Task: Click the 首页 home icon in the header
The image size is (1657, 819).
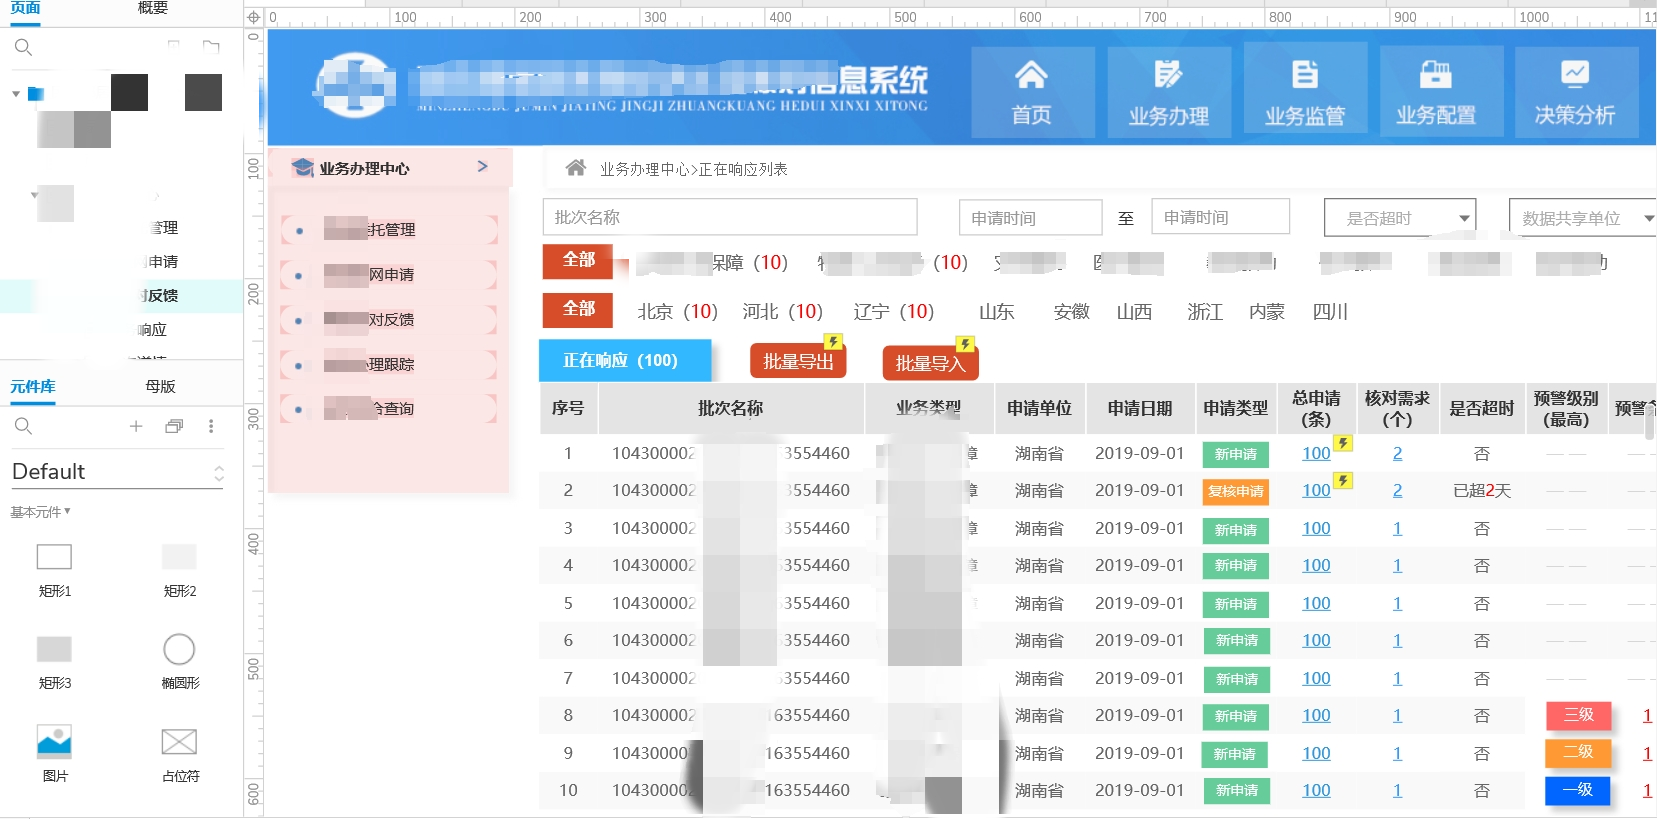Action: click(1031, 75)
